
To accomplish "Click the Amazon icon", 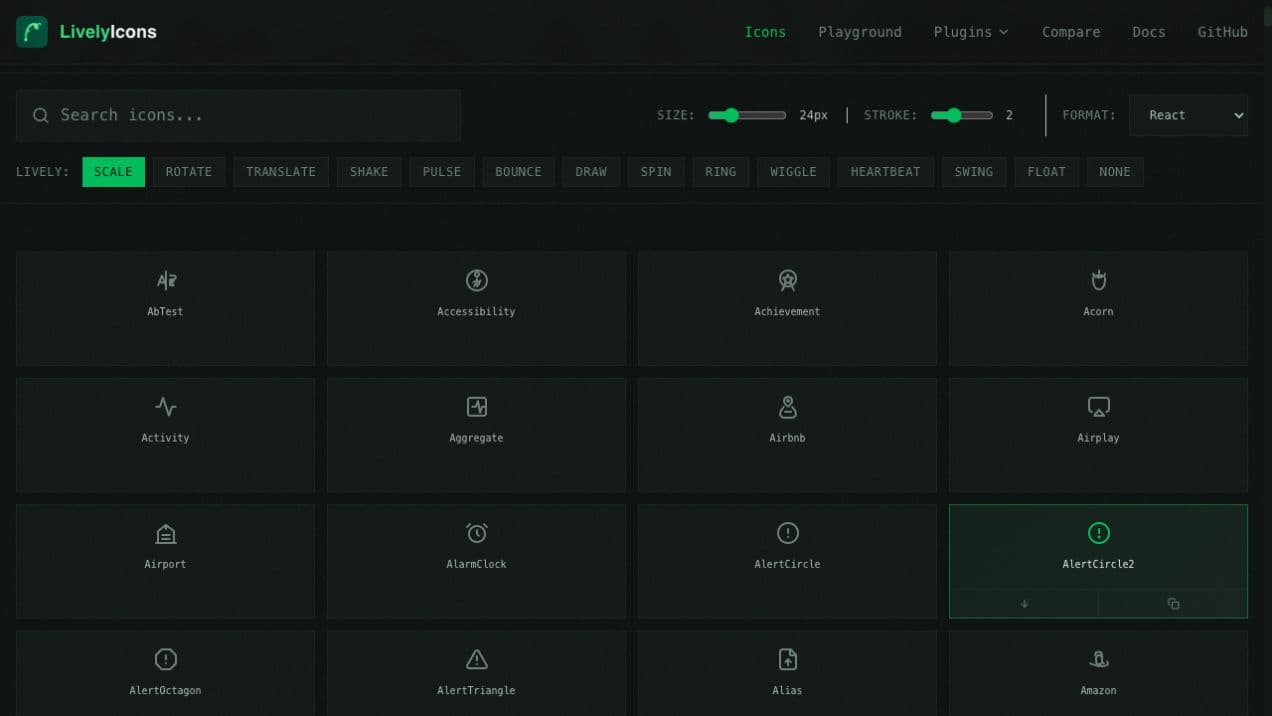I will 1098,673.
